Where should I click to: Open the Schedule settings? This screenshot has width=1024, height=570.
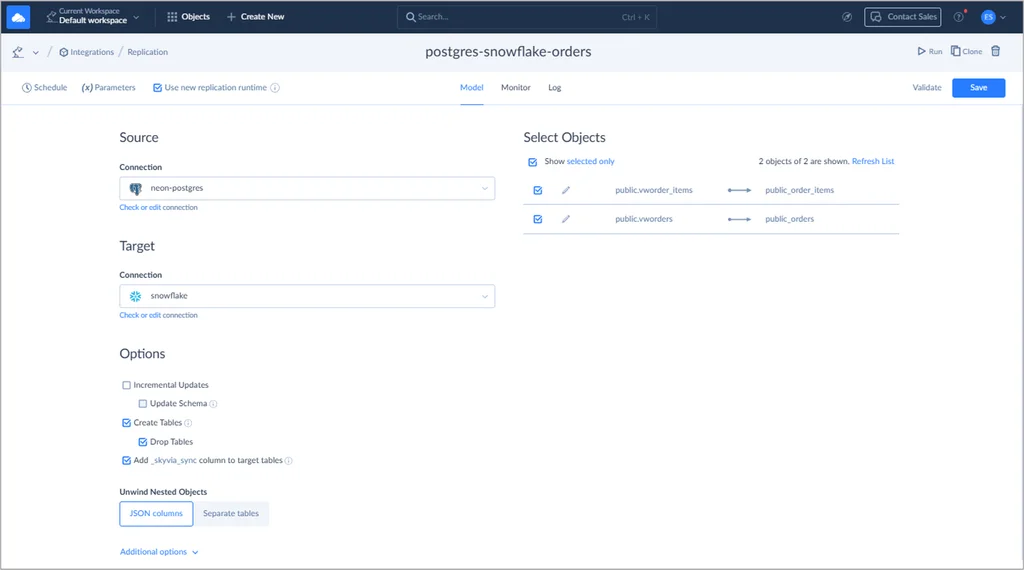point(44,87)
